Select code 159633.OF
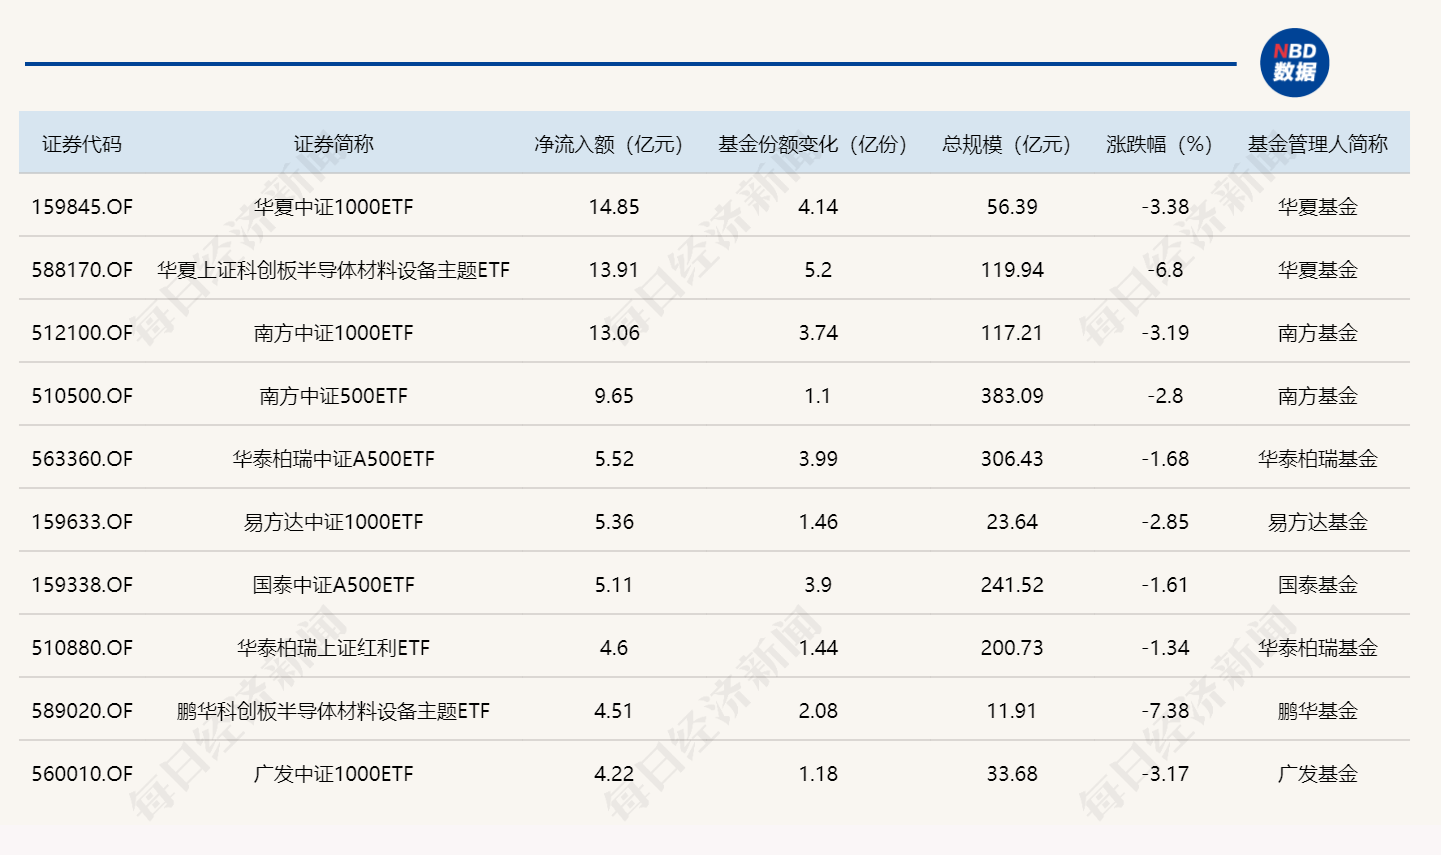Screen dimensions: 1441x855 point(82,522)
